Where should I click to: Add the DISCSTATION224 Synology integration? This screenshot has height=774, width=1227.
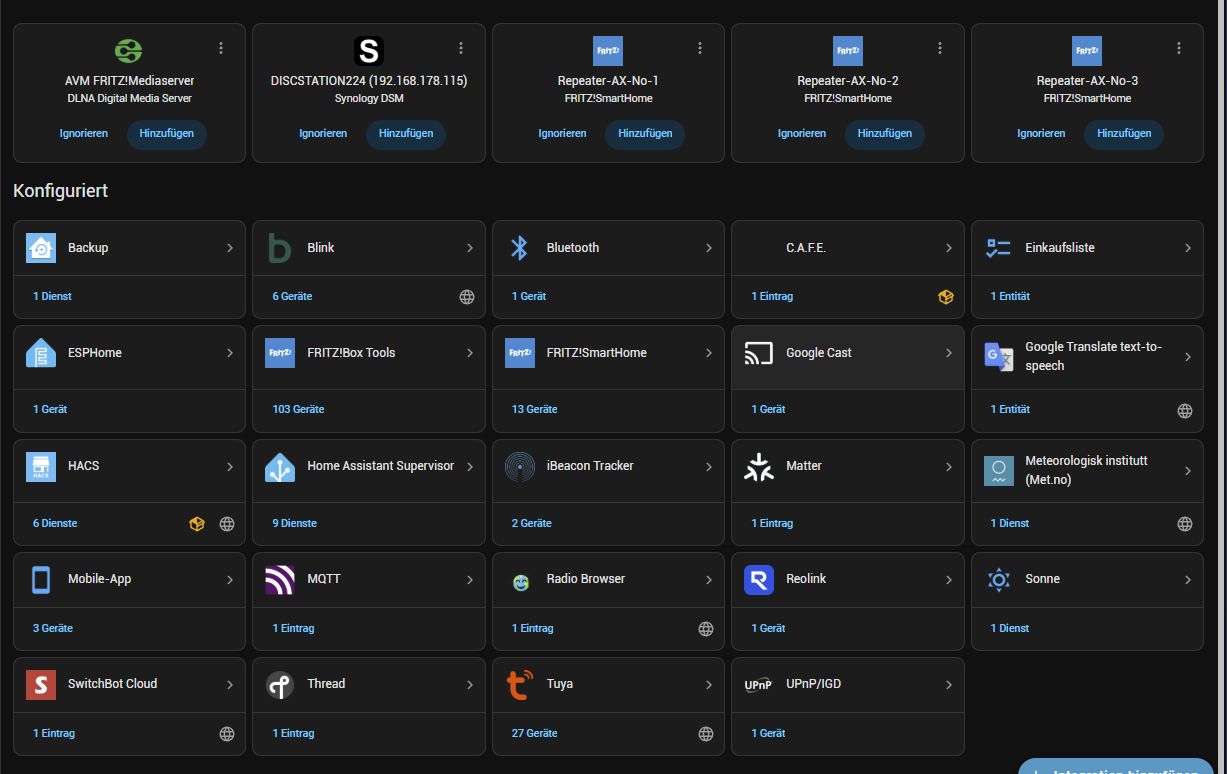click(x=406, y=134)
